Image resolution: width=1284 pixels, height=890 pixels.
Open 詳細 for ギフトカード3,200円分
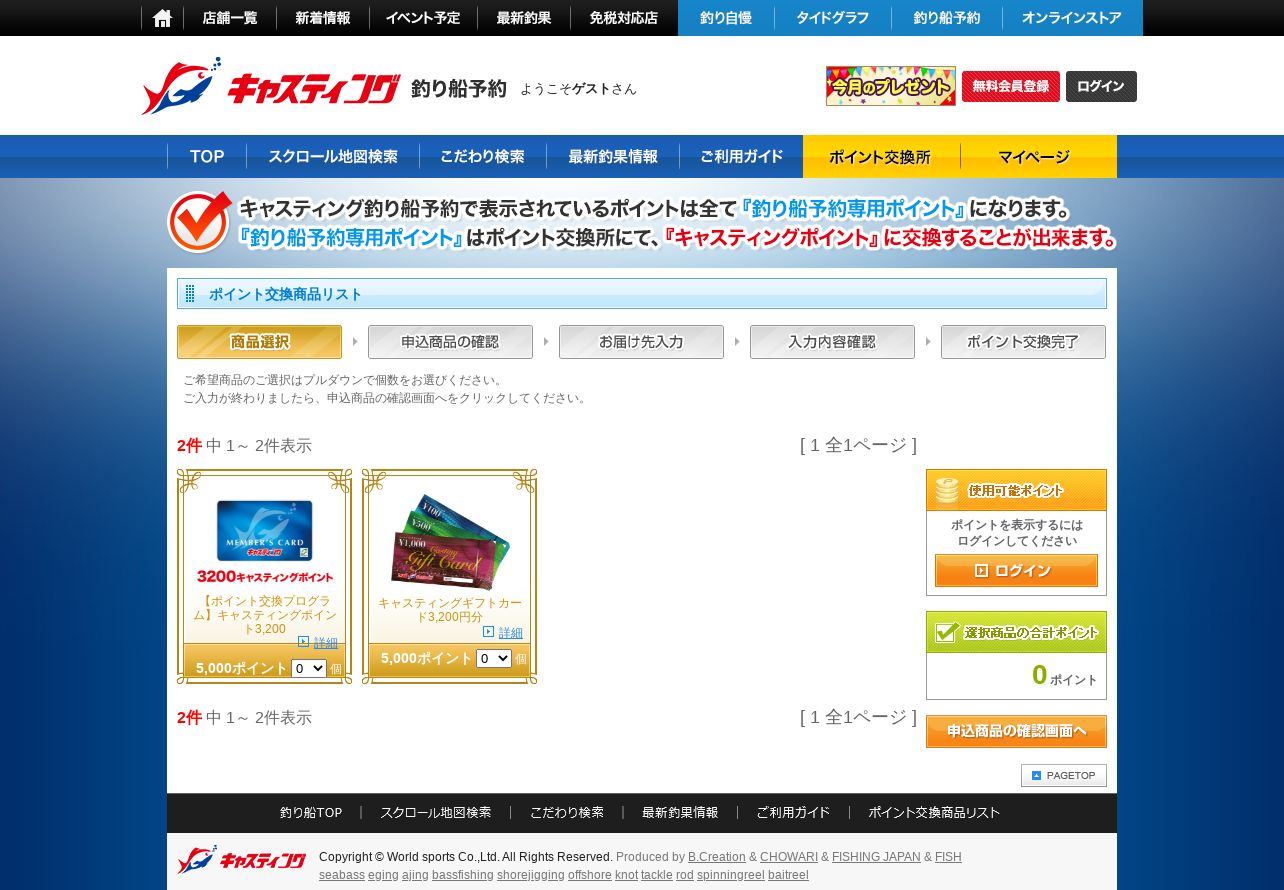click(x=510, y=633)
